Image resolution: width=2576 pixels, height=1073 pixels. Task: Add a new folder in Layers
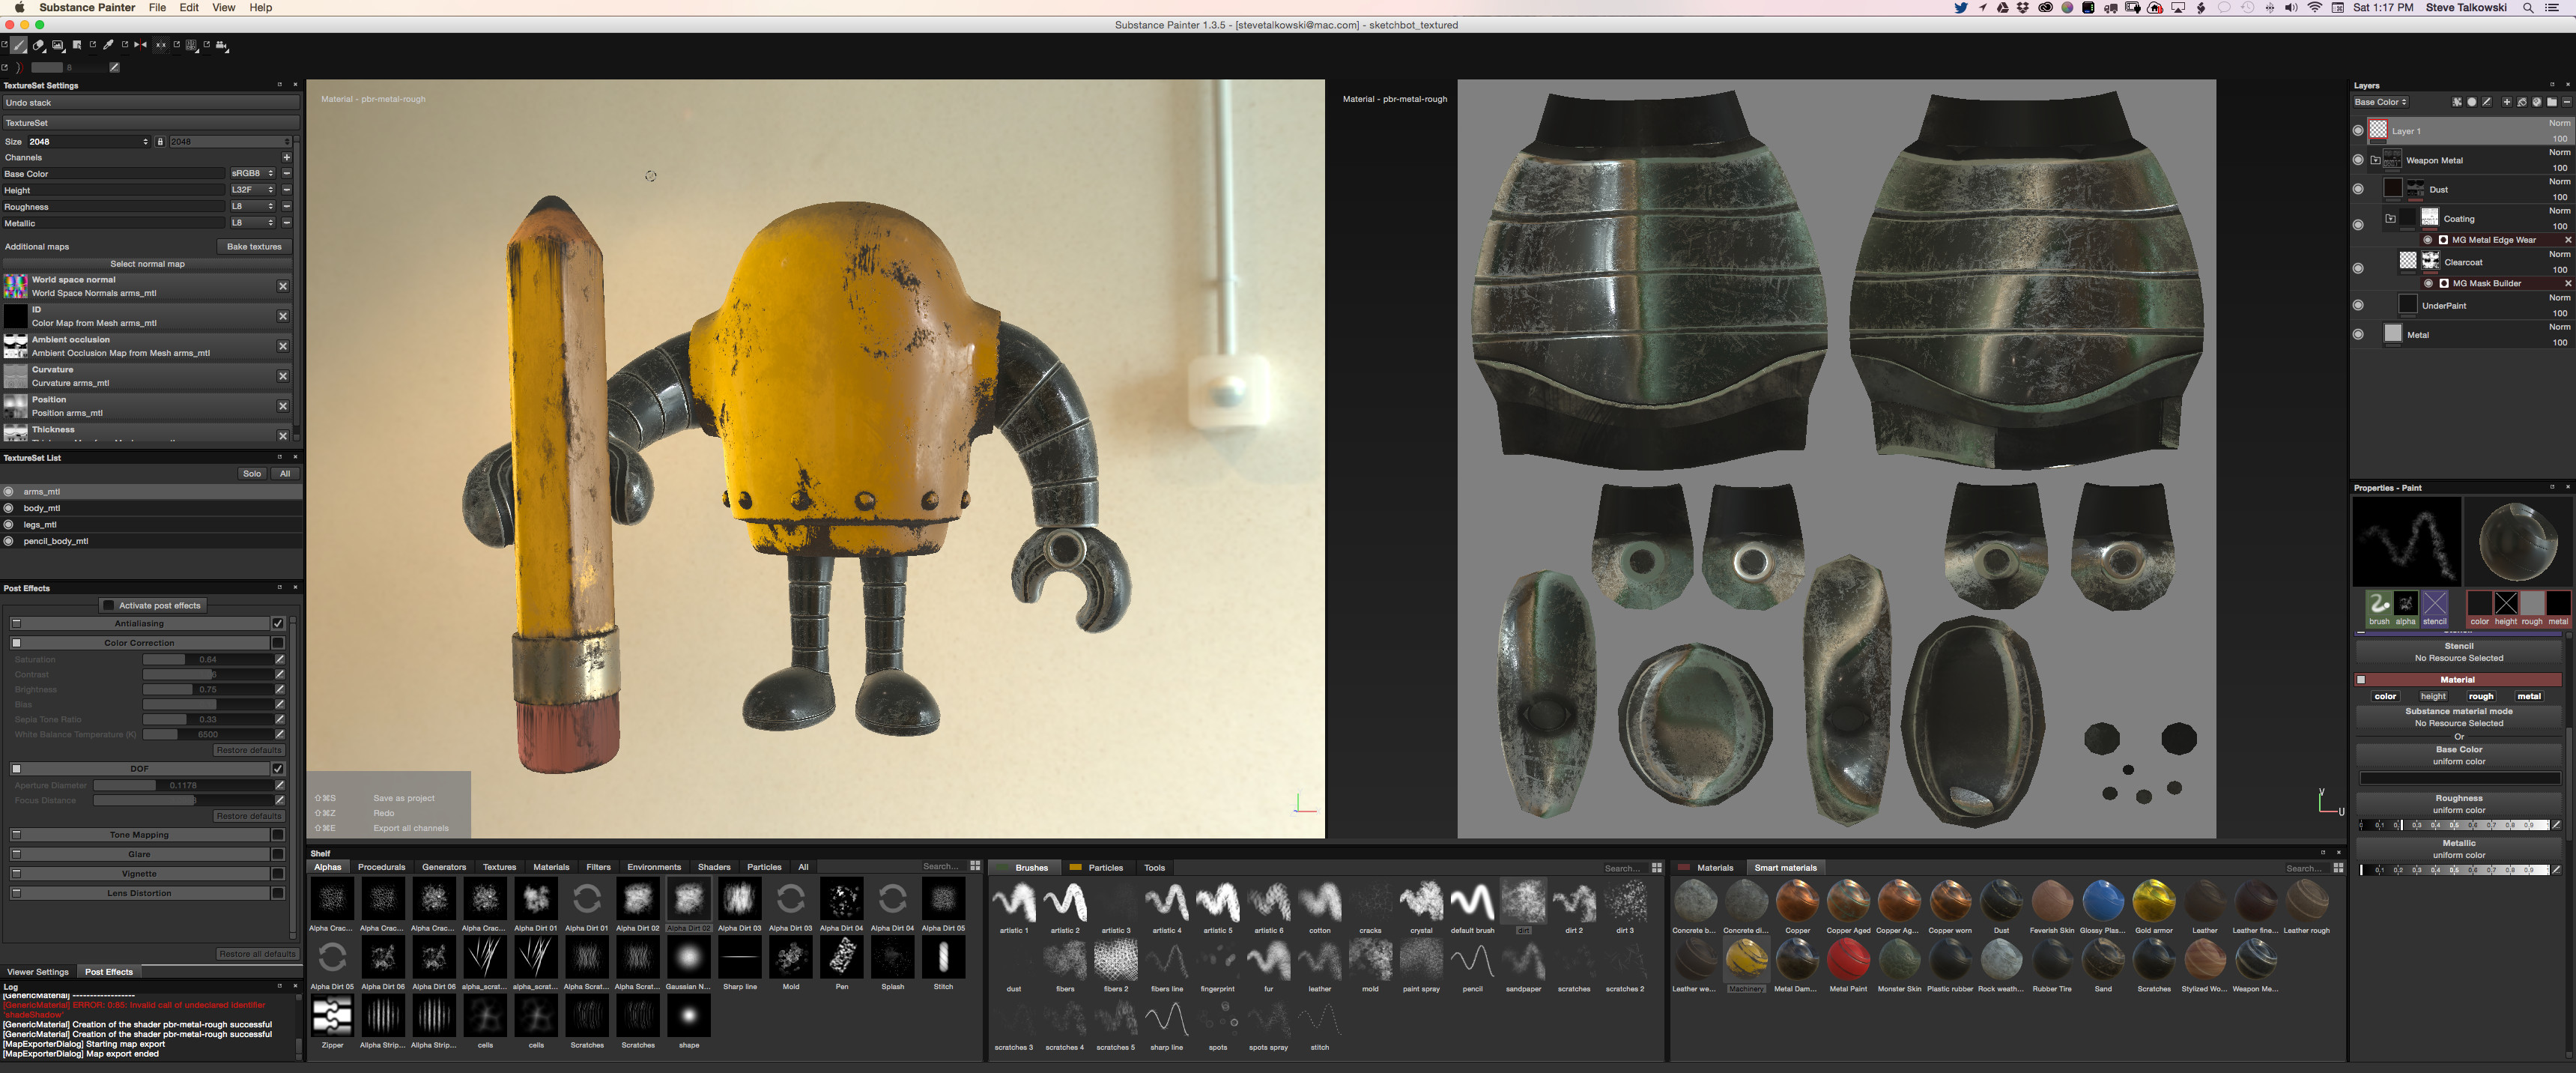click(2552, 102)
